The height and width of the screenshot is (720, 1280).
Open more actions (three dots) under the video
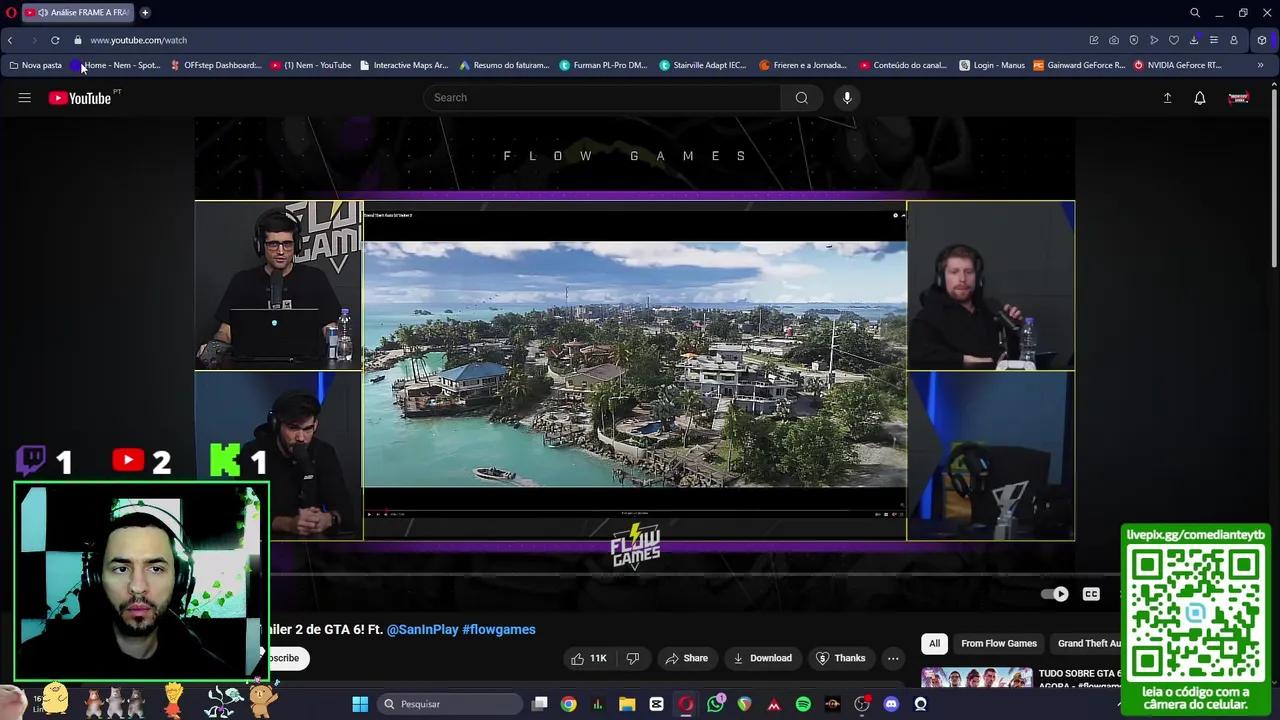(893, 658)
